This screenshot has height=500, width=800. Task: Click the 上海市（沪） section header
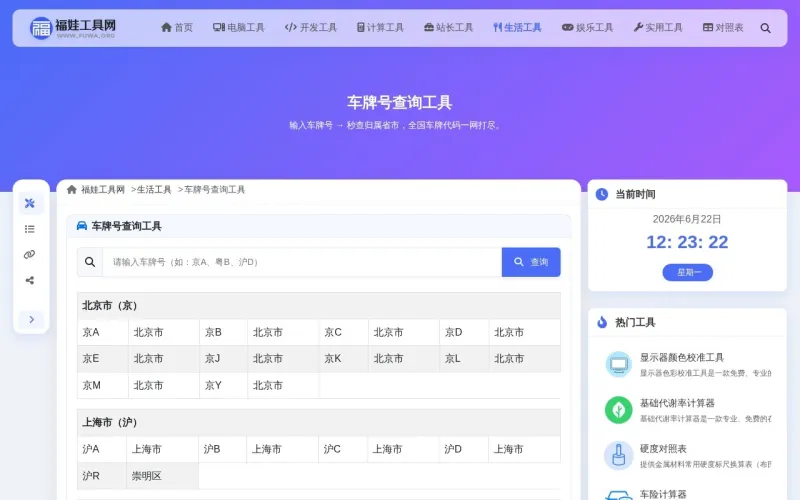pos(318,422)
